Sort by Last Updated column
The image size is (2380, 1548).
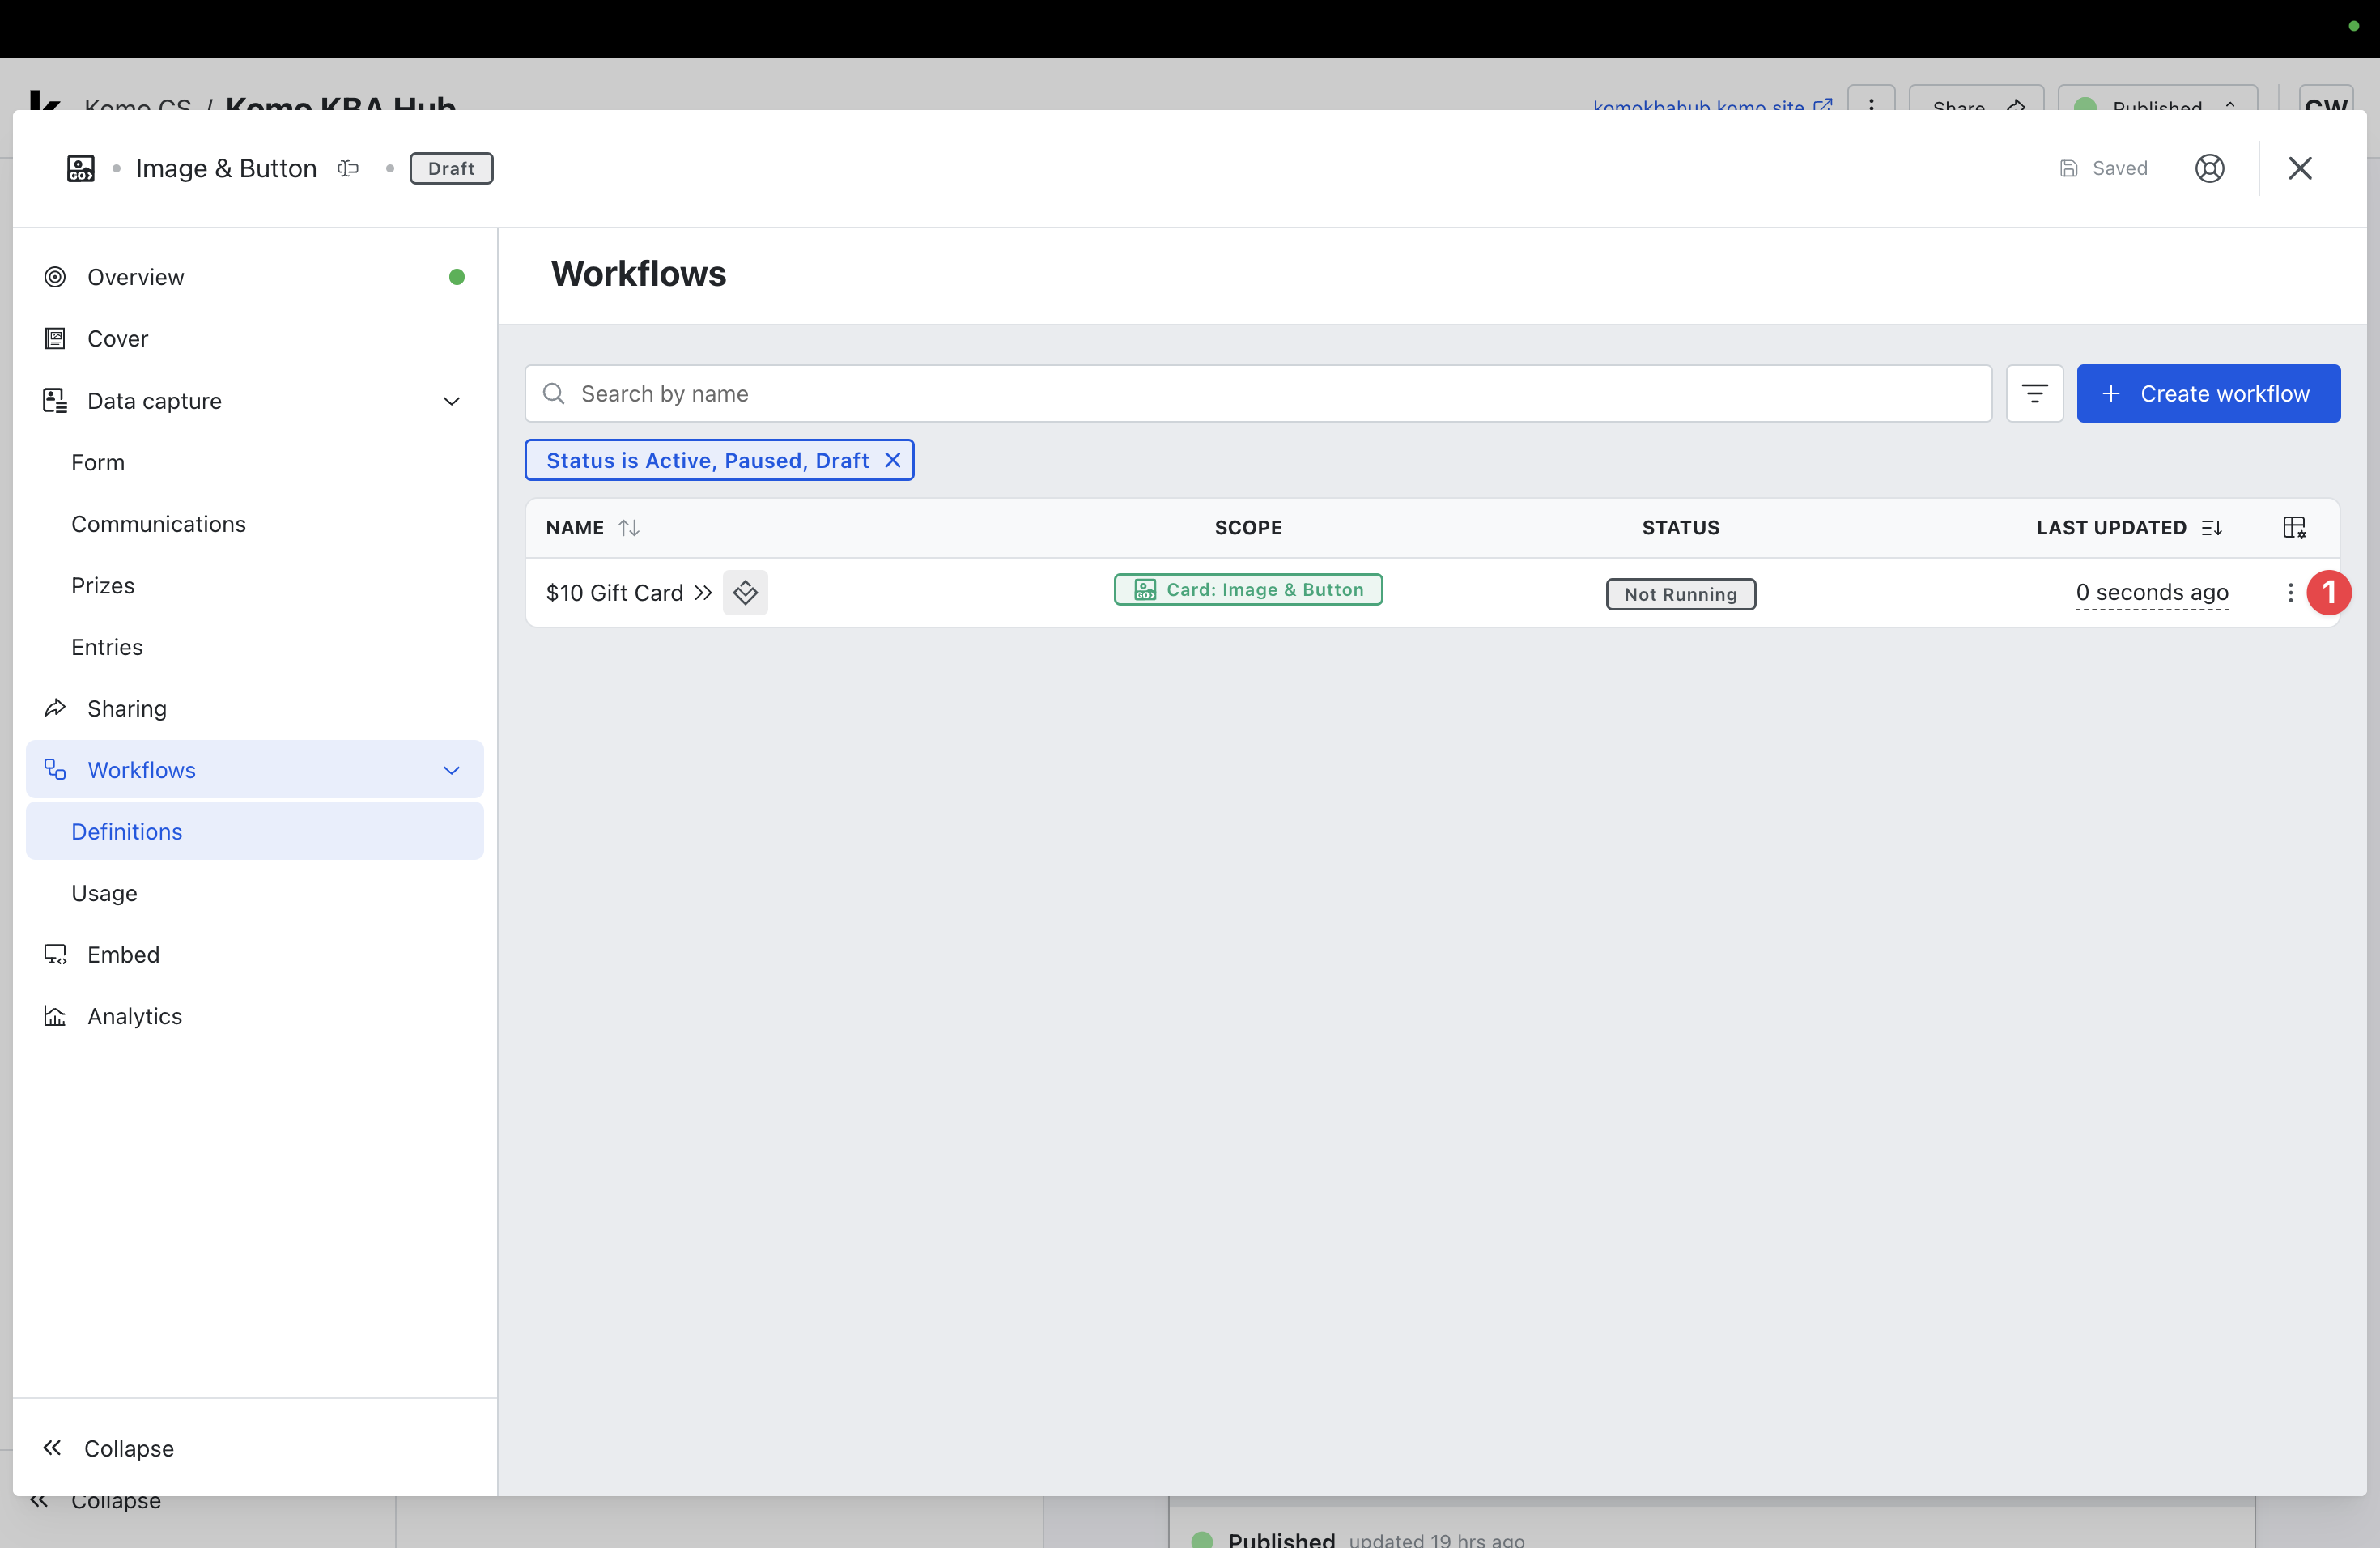point(2211,527)
